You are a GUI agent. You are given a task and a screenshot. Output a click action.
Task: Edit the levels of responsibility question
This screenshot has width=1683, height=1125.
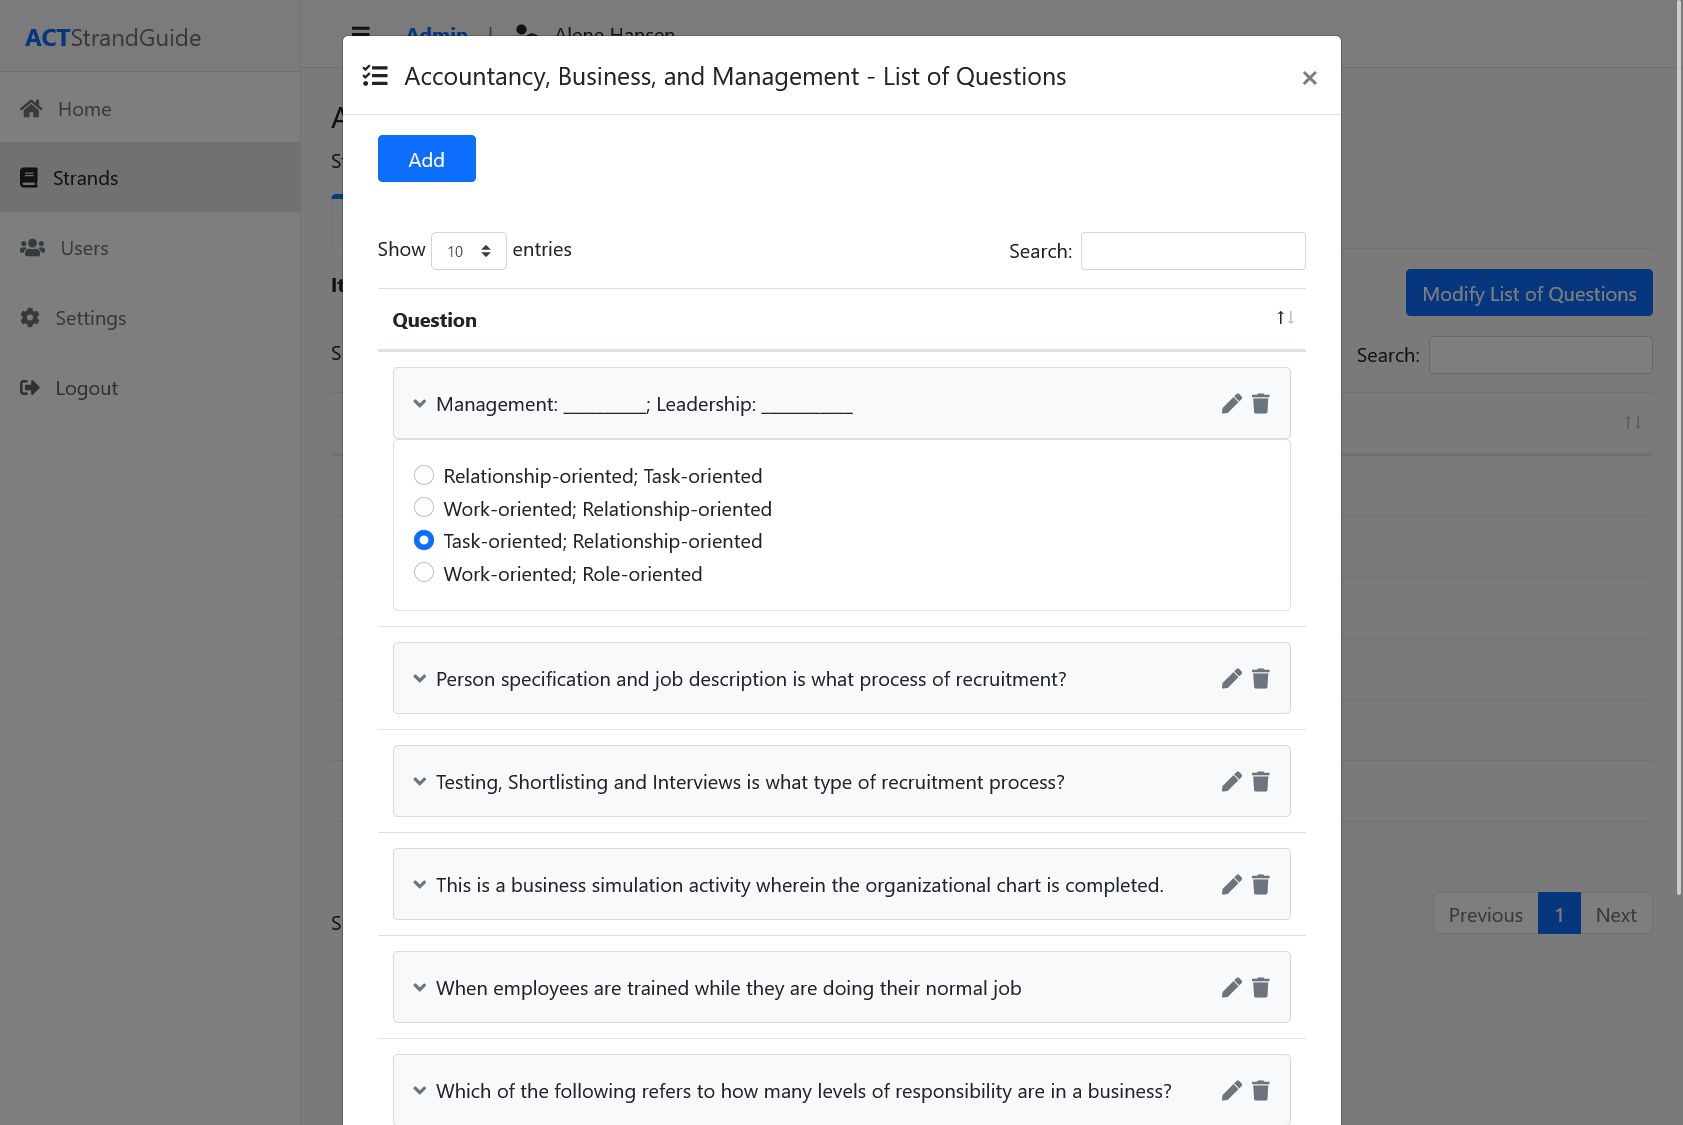pos(1231,1091)
